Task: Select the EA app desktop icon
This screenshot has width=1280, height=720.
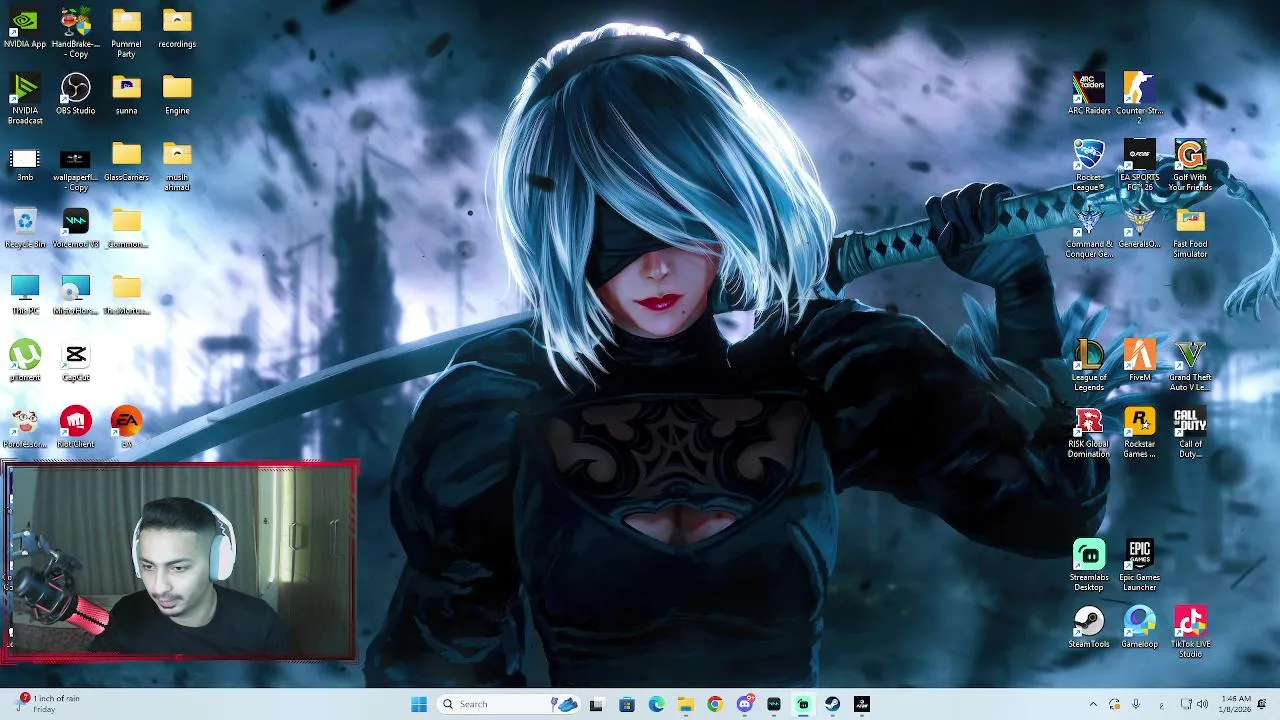Action: [x=126, y=428]
